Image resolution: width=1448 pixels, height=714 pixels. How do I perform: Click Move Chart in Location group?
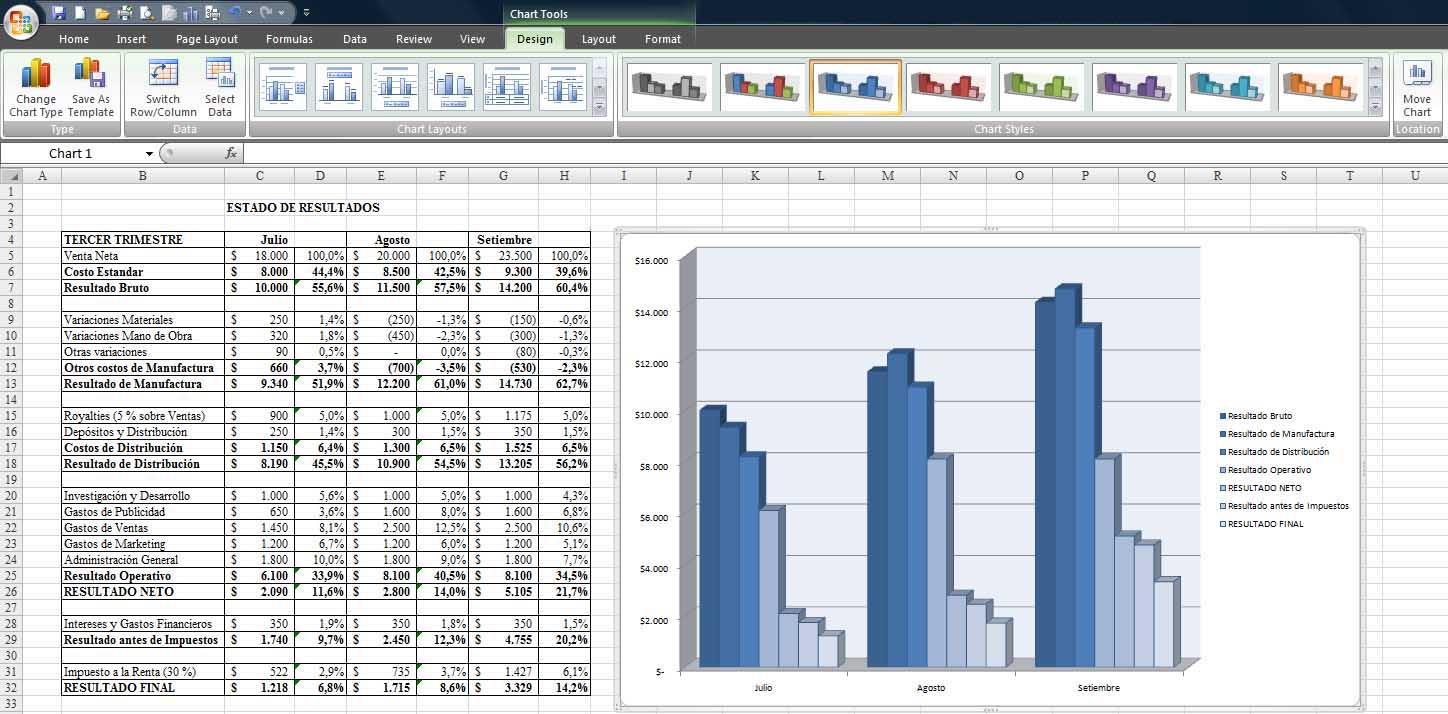(1416, 88)
